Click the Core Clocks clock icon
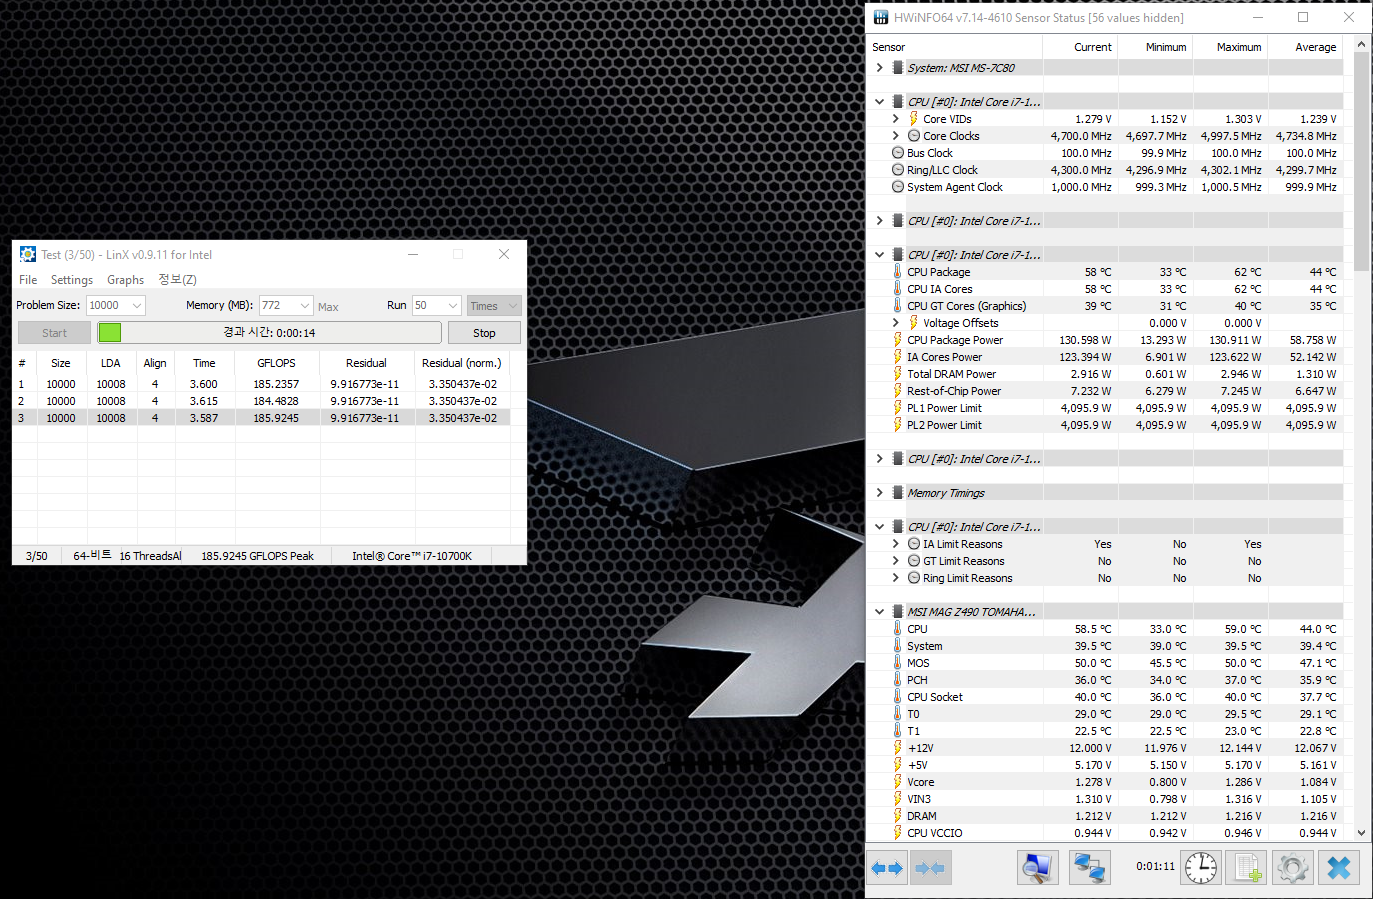 coord(914,136)
